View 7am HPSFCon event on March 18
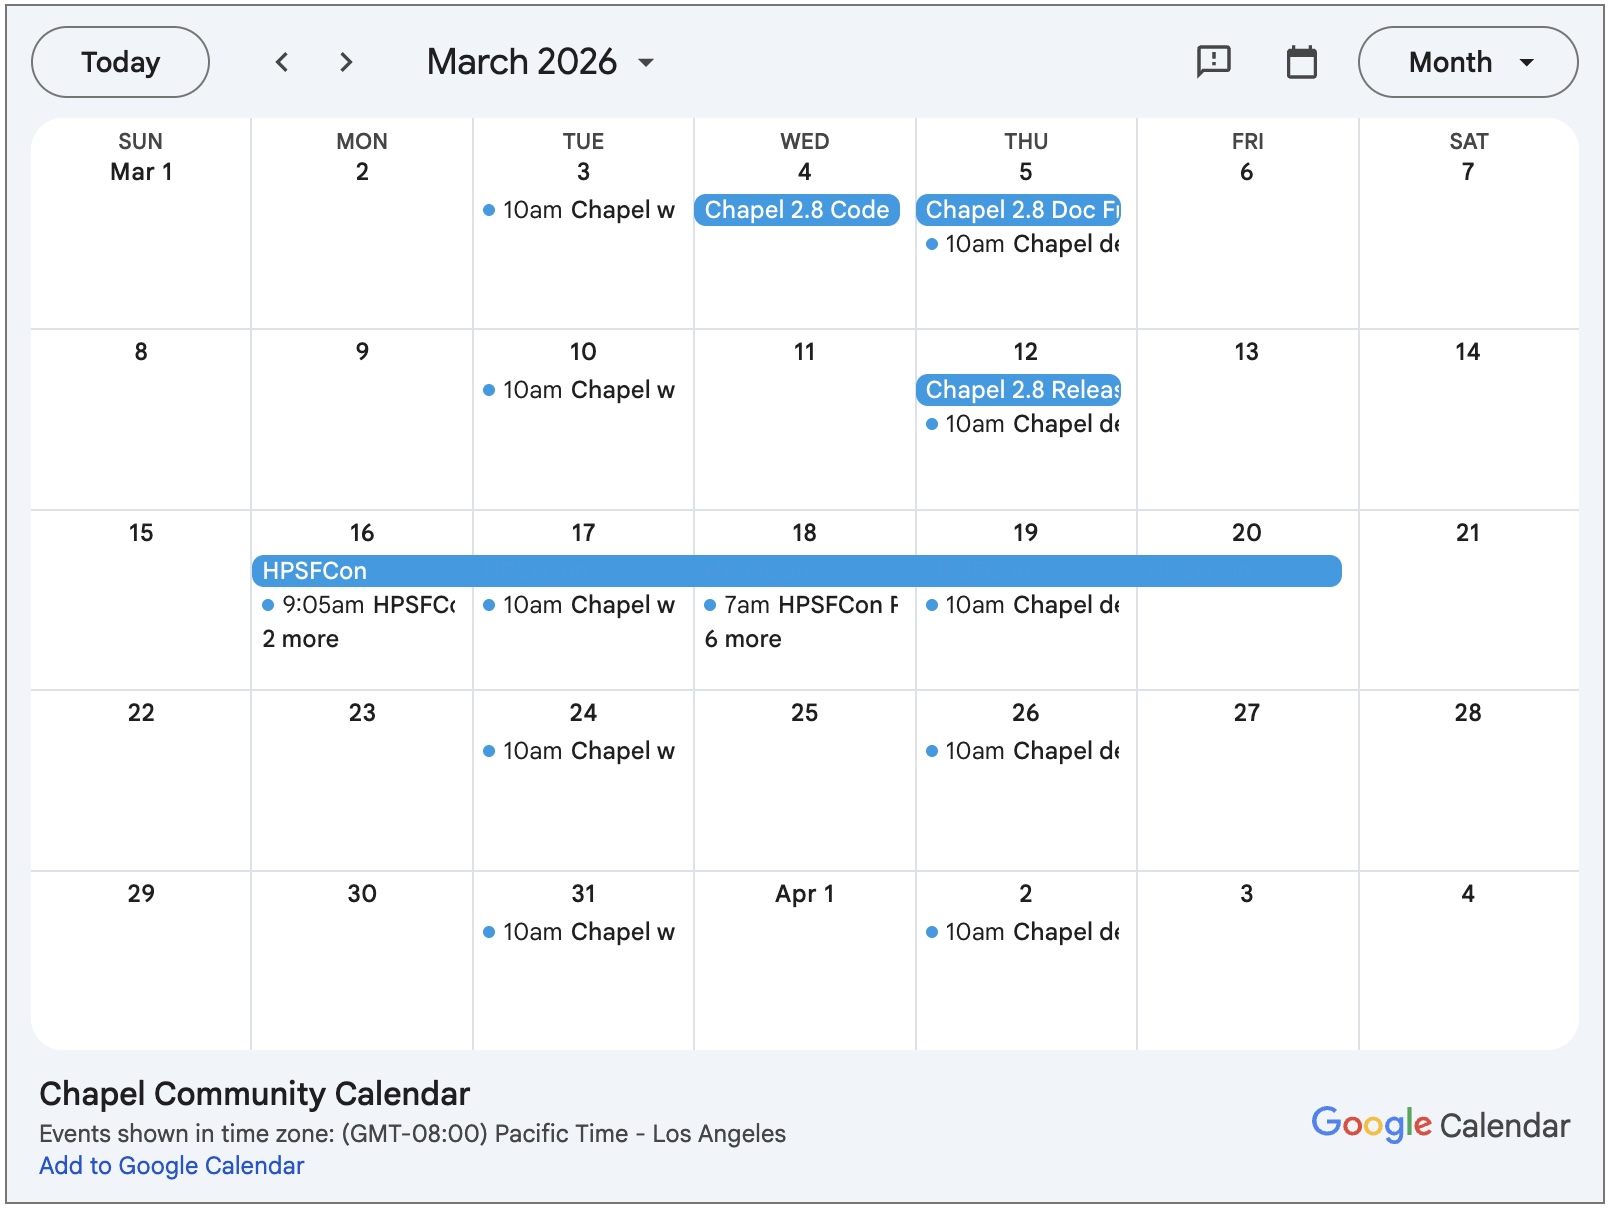 802,605
